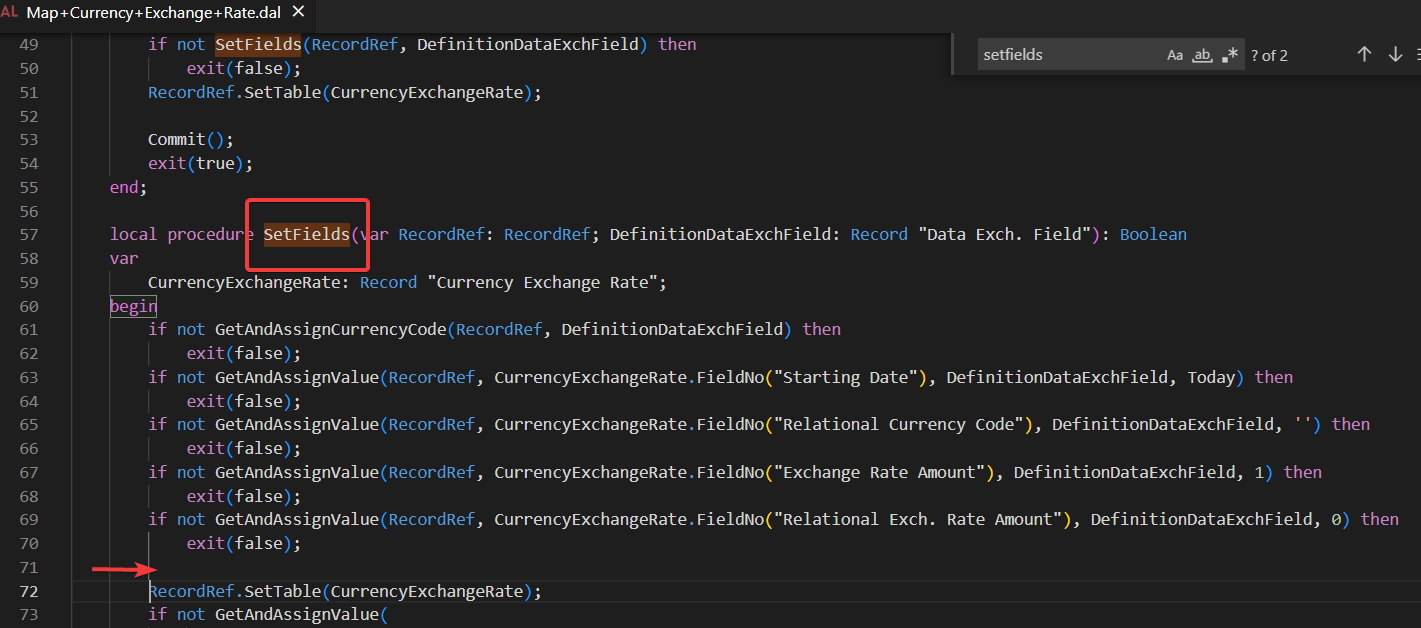Viewport: 1421px width, 628px height.
Task: Click line number 57 in the gutter
Action: click(30, 233)
